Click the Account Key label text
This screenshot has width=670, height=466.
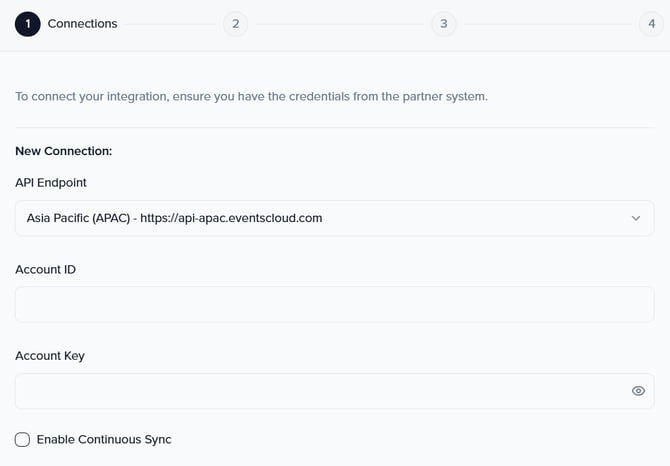click(50, 356)
